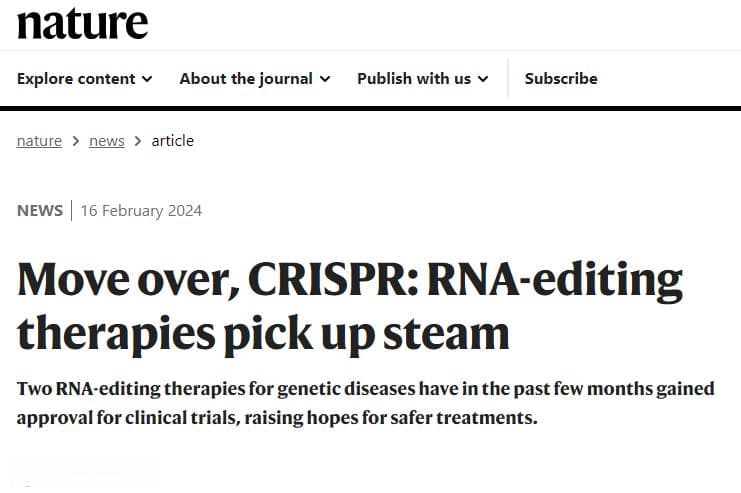Expand the About the journal chevron arrow
This screenshot has height=493, width=741.
325,79
